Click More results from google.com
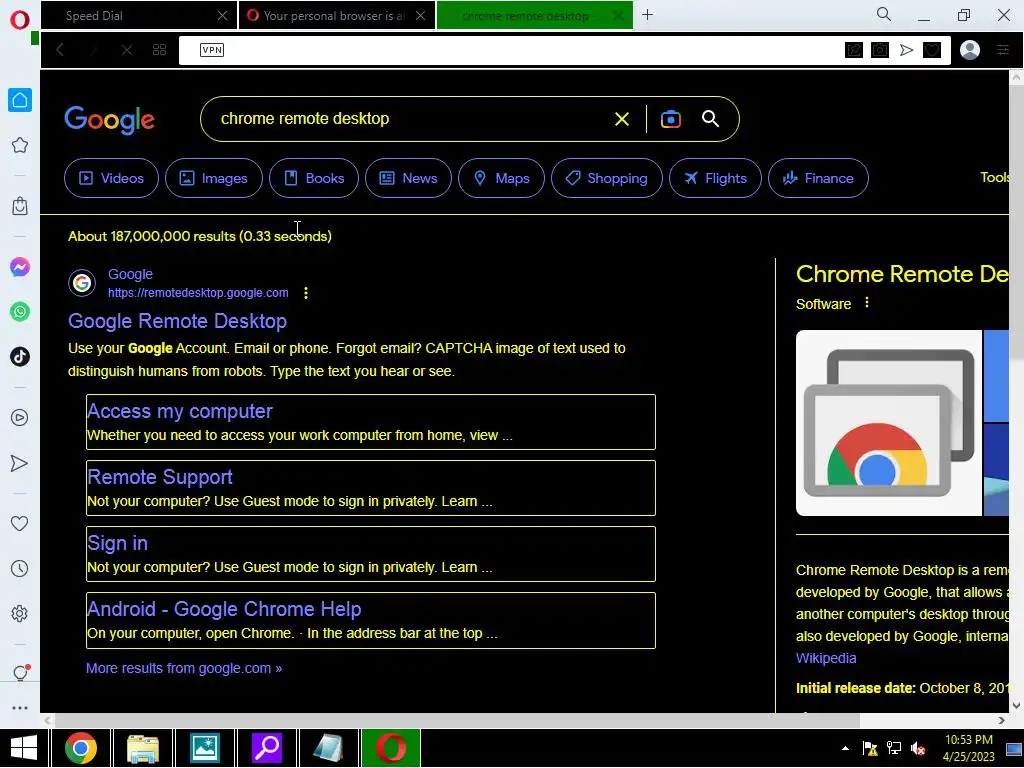Viewport: 1024px width, 768px height. coord(184,668)
